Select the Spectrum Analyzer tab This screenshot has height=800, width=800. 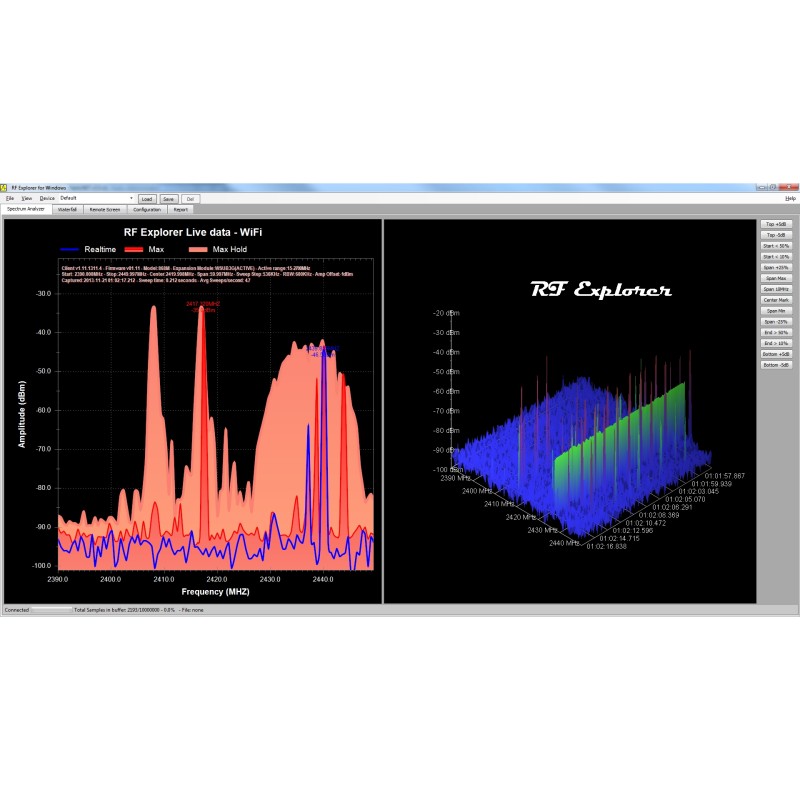26,209
